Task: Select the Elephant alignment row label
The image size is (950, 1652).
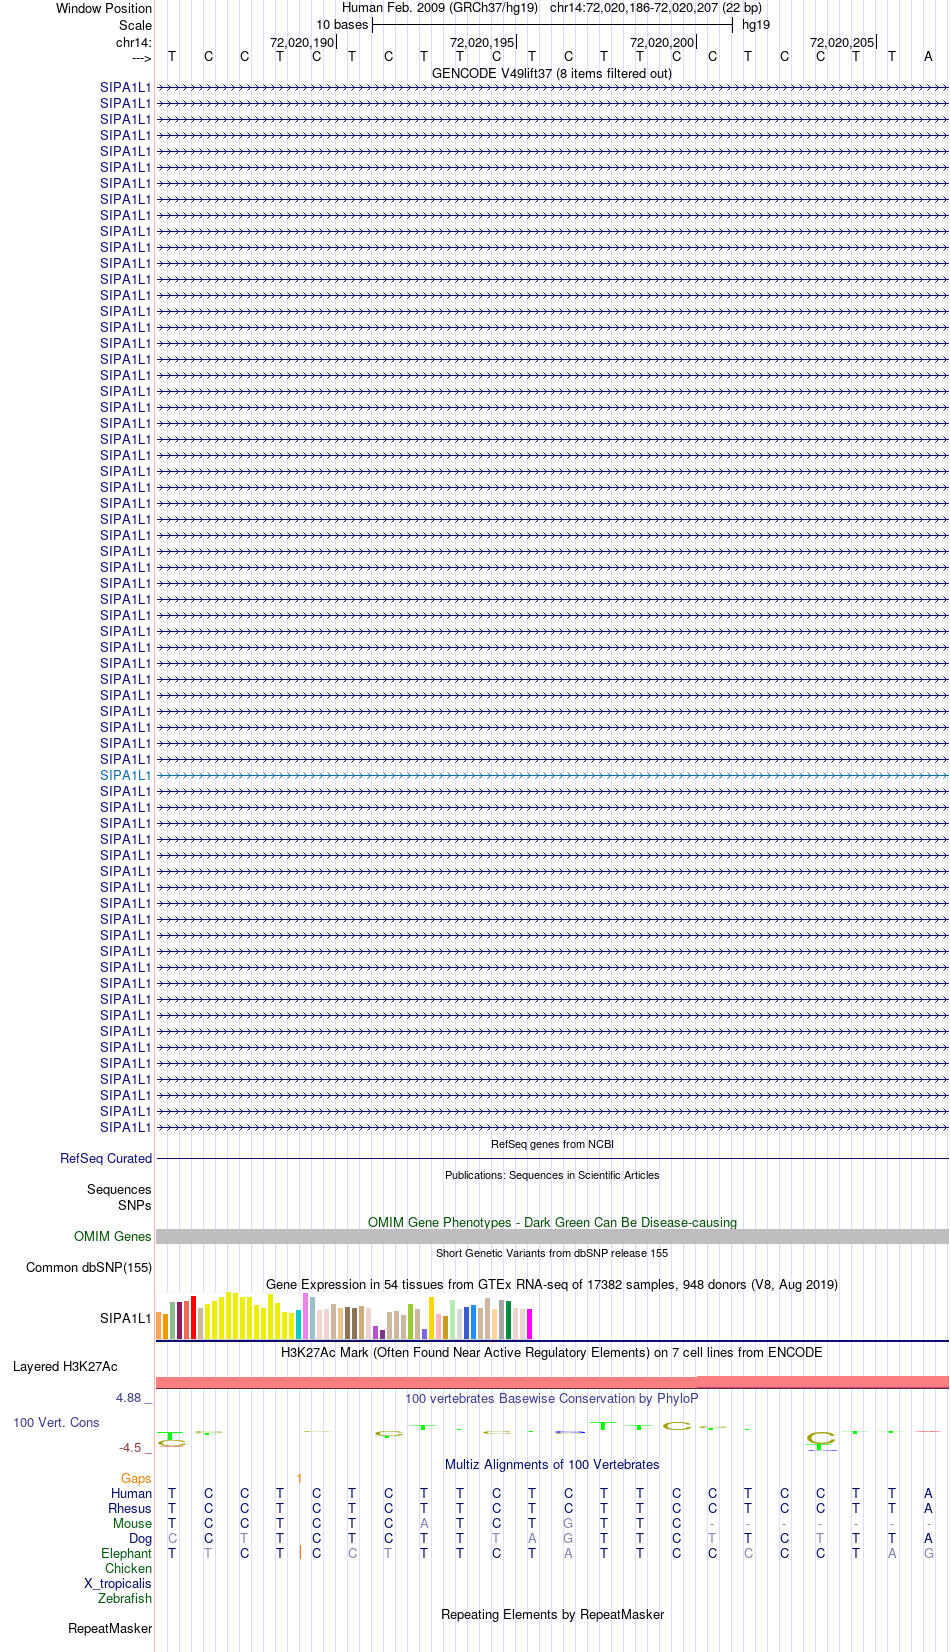Action: coord(127,1553)
